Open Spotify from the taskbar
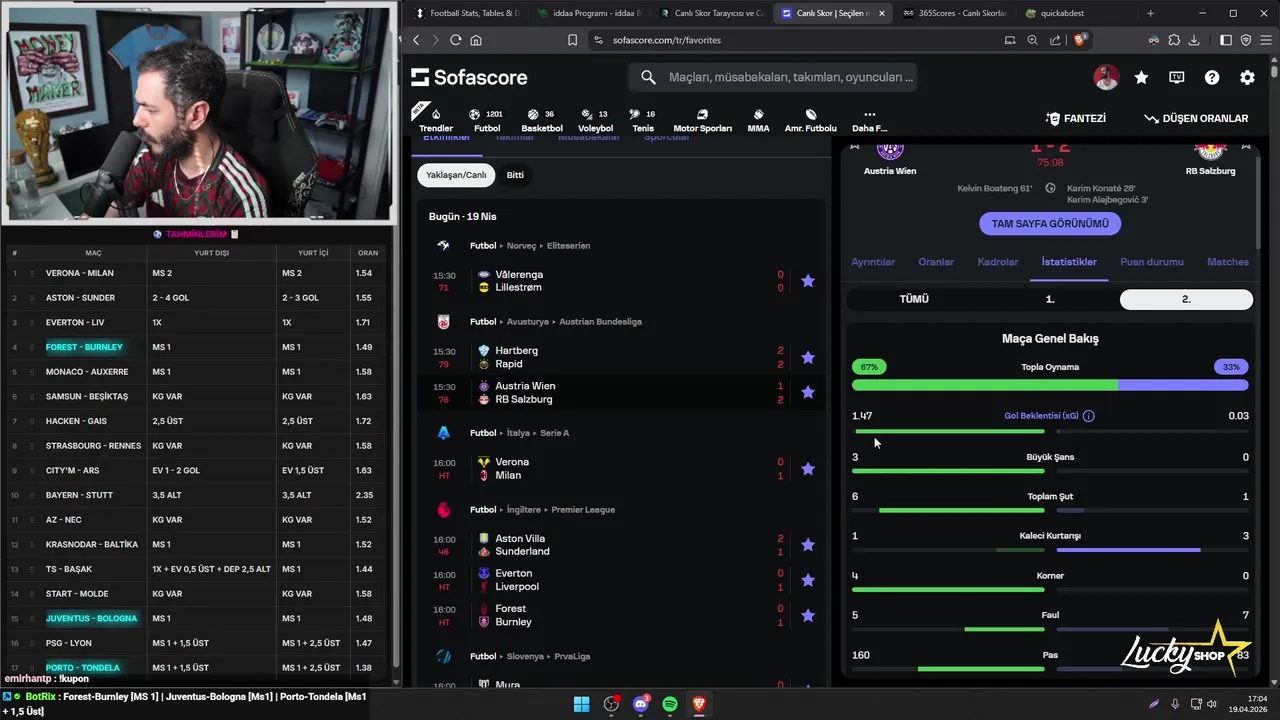Viewport: 1280px width, 720px height. tap(670, 704)
